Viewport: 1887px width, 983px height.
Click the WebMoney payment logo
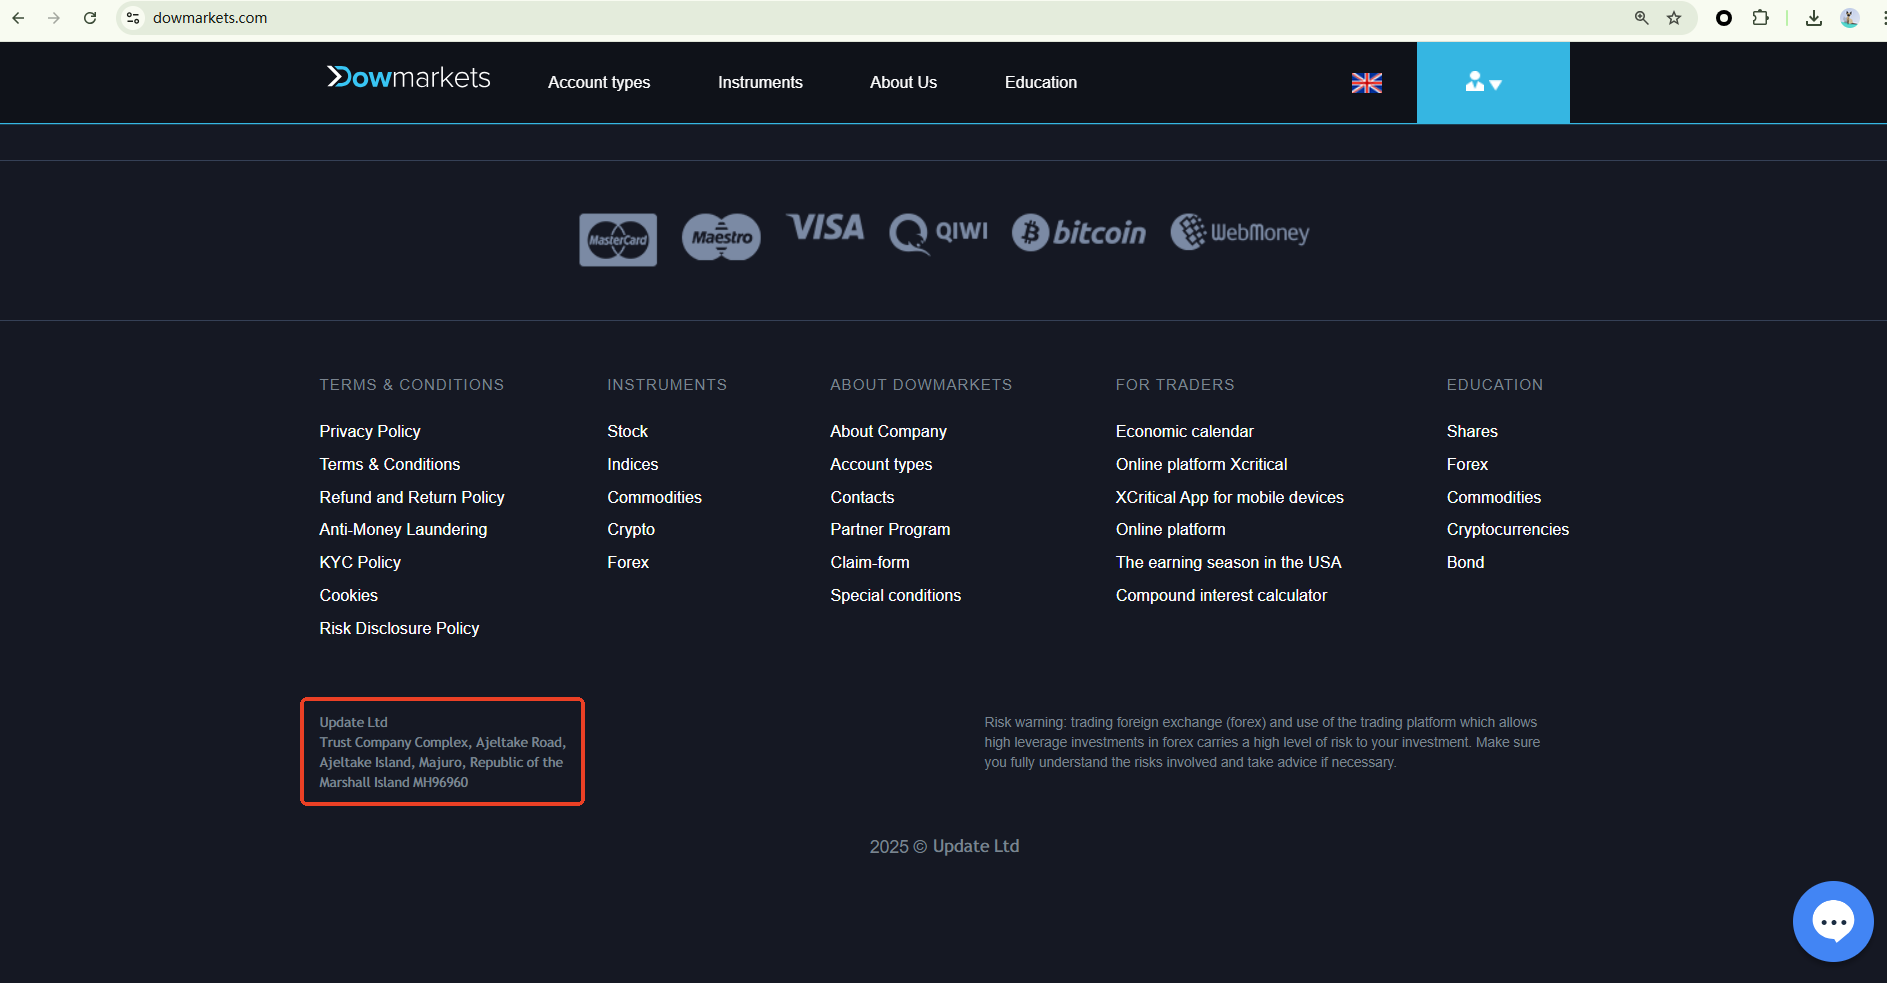tap(1240, 233)
